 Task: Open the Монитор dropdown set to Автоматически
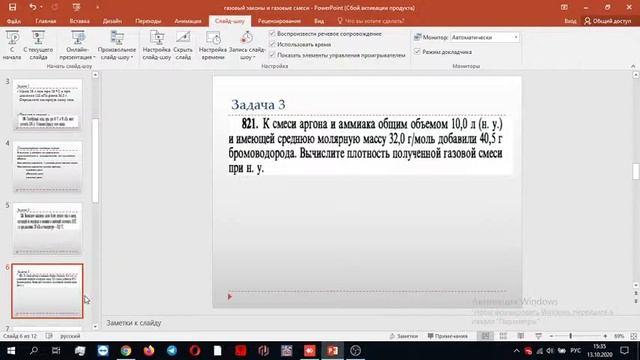pyautogui.click(x=484, y=37)
